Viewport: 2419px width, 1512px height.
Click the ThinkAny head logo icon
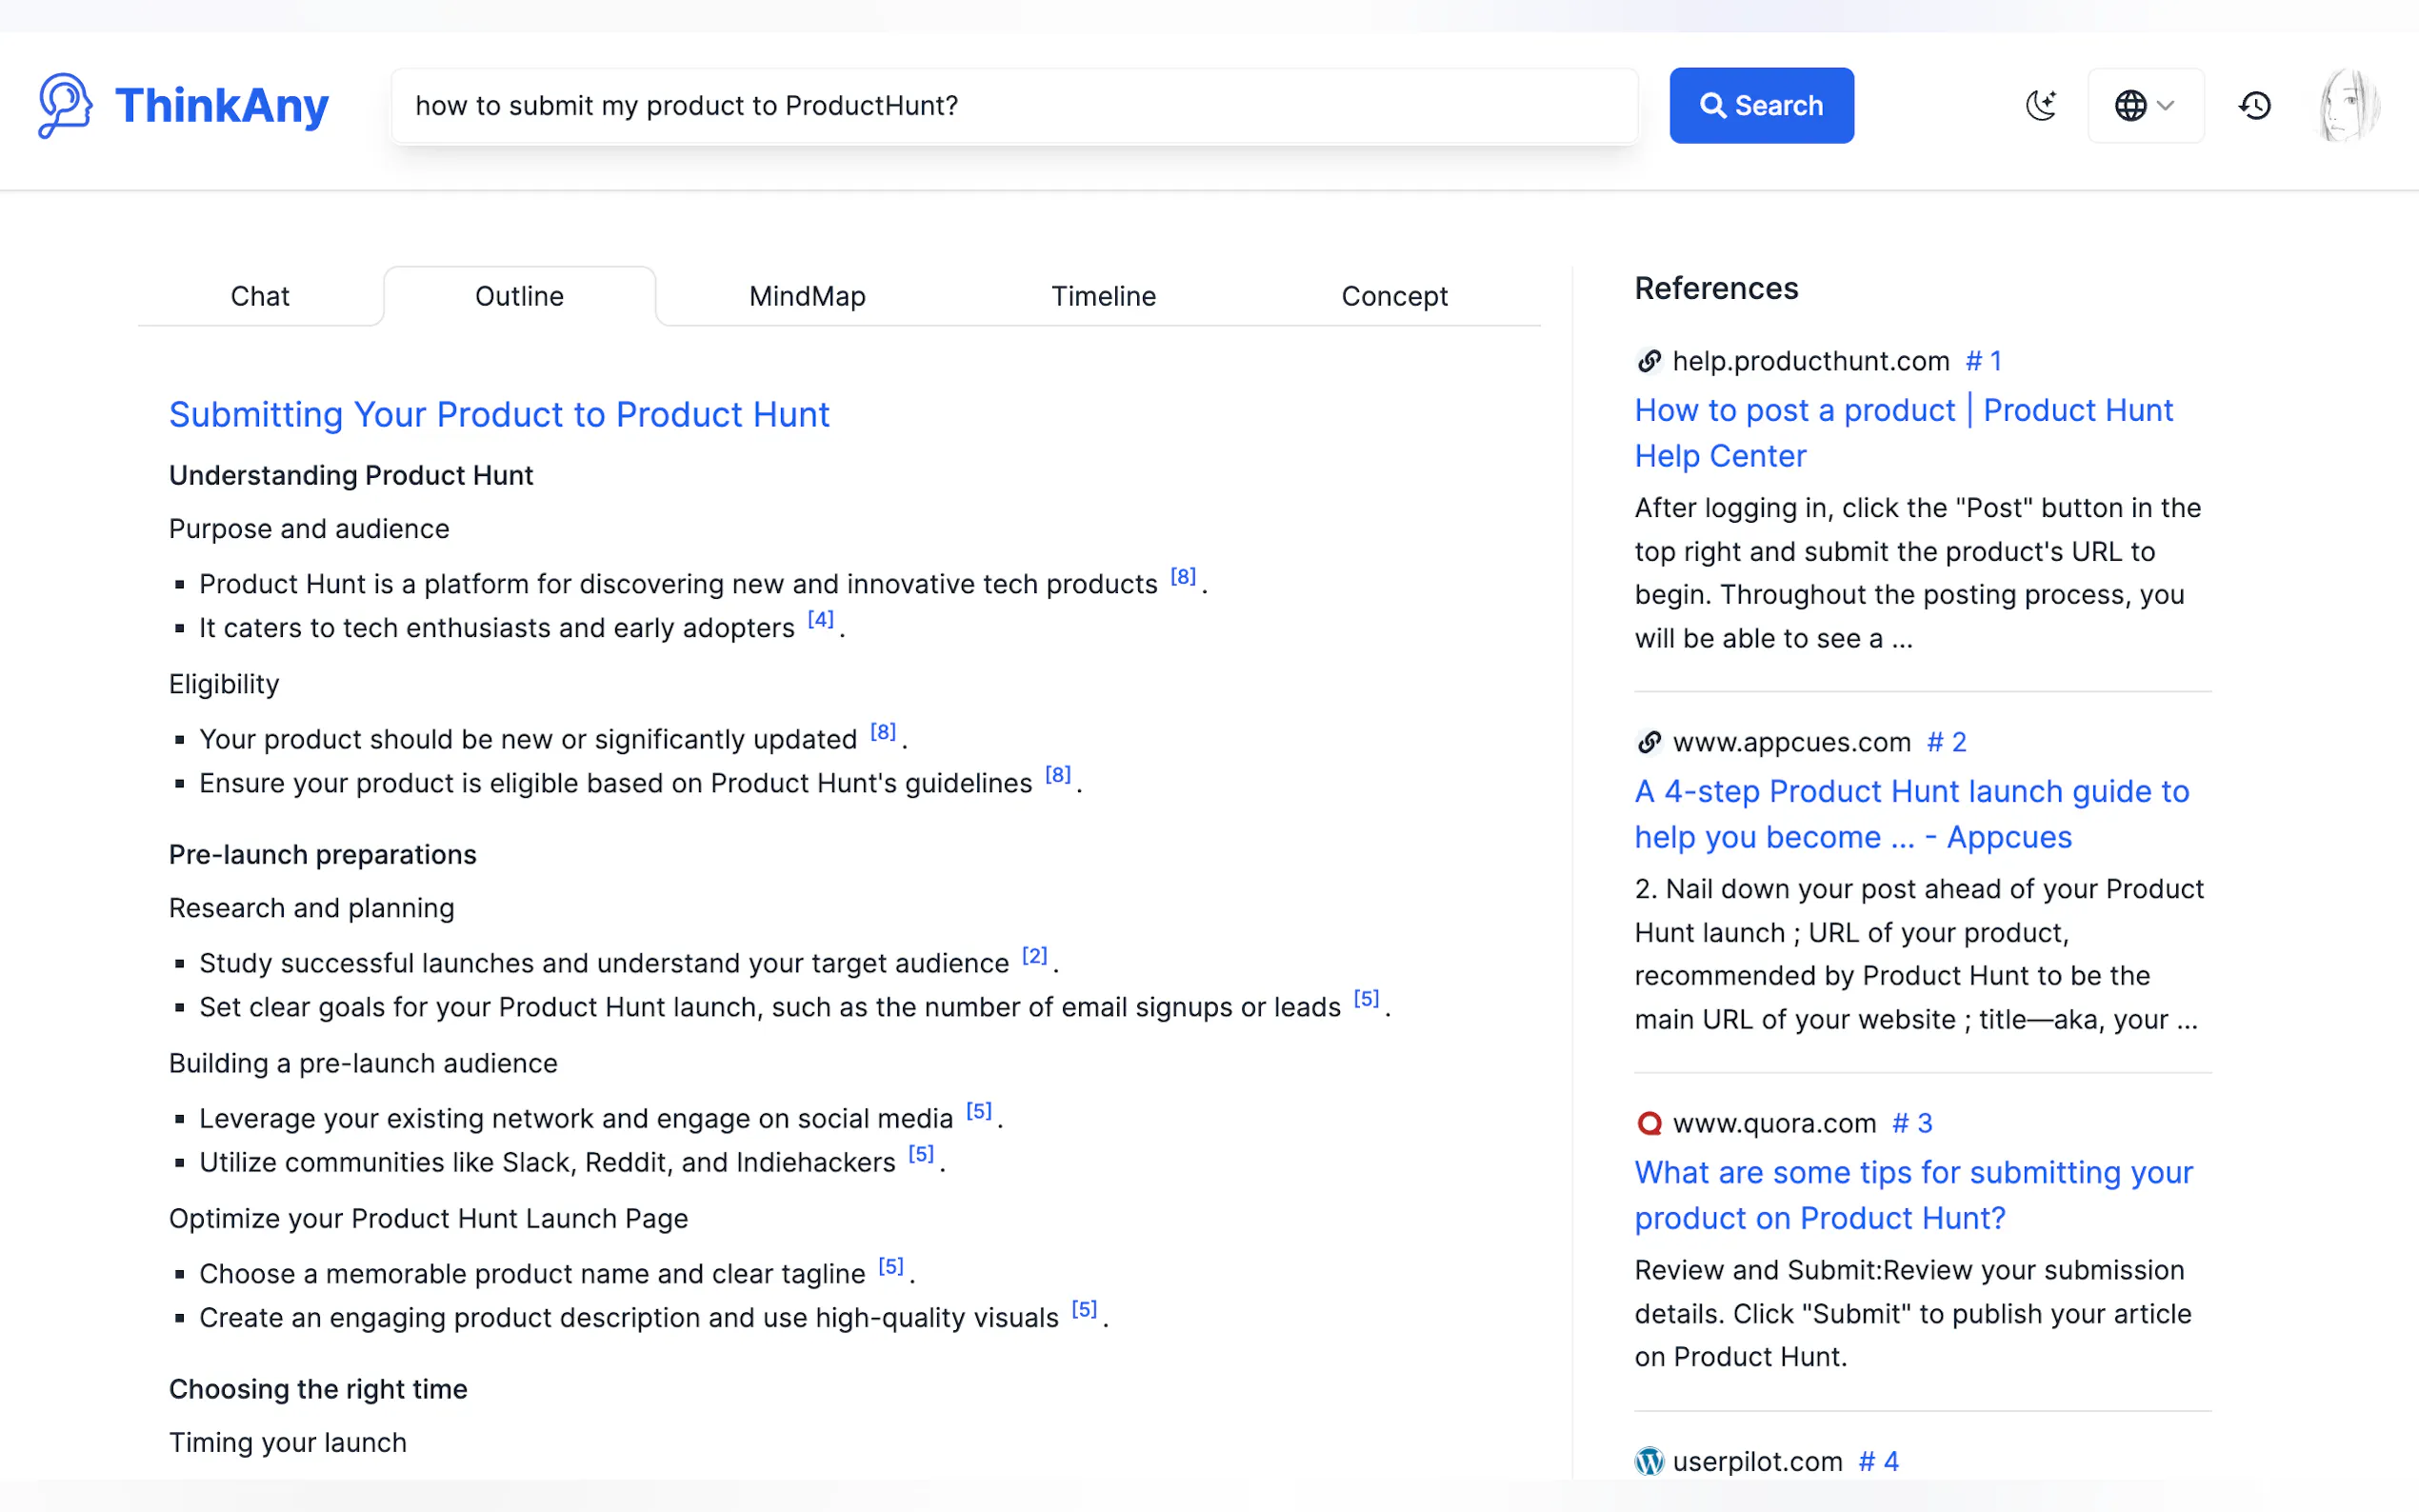coord(65,105)
